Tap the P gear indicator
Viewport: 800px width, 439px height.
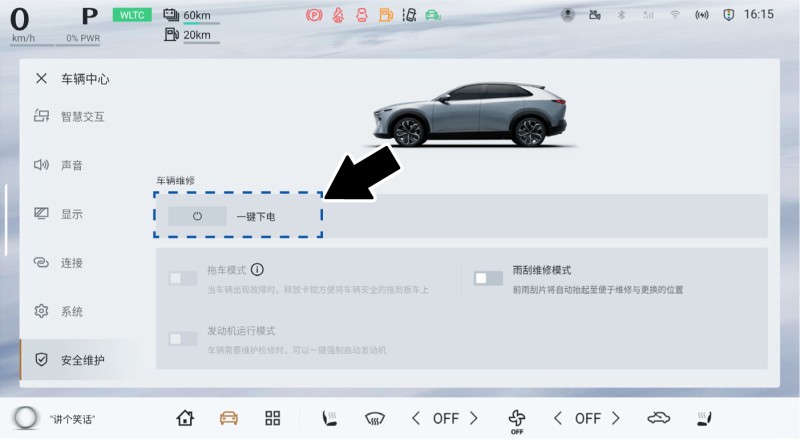(90, 16)
